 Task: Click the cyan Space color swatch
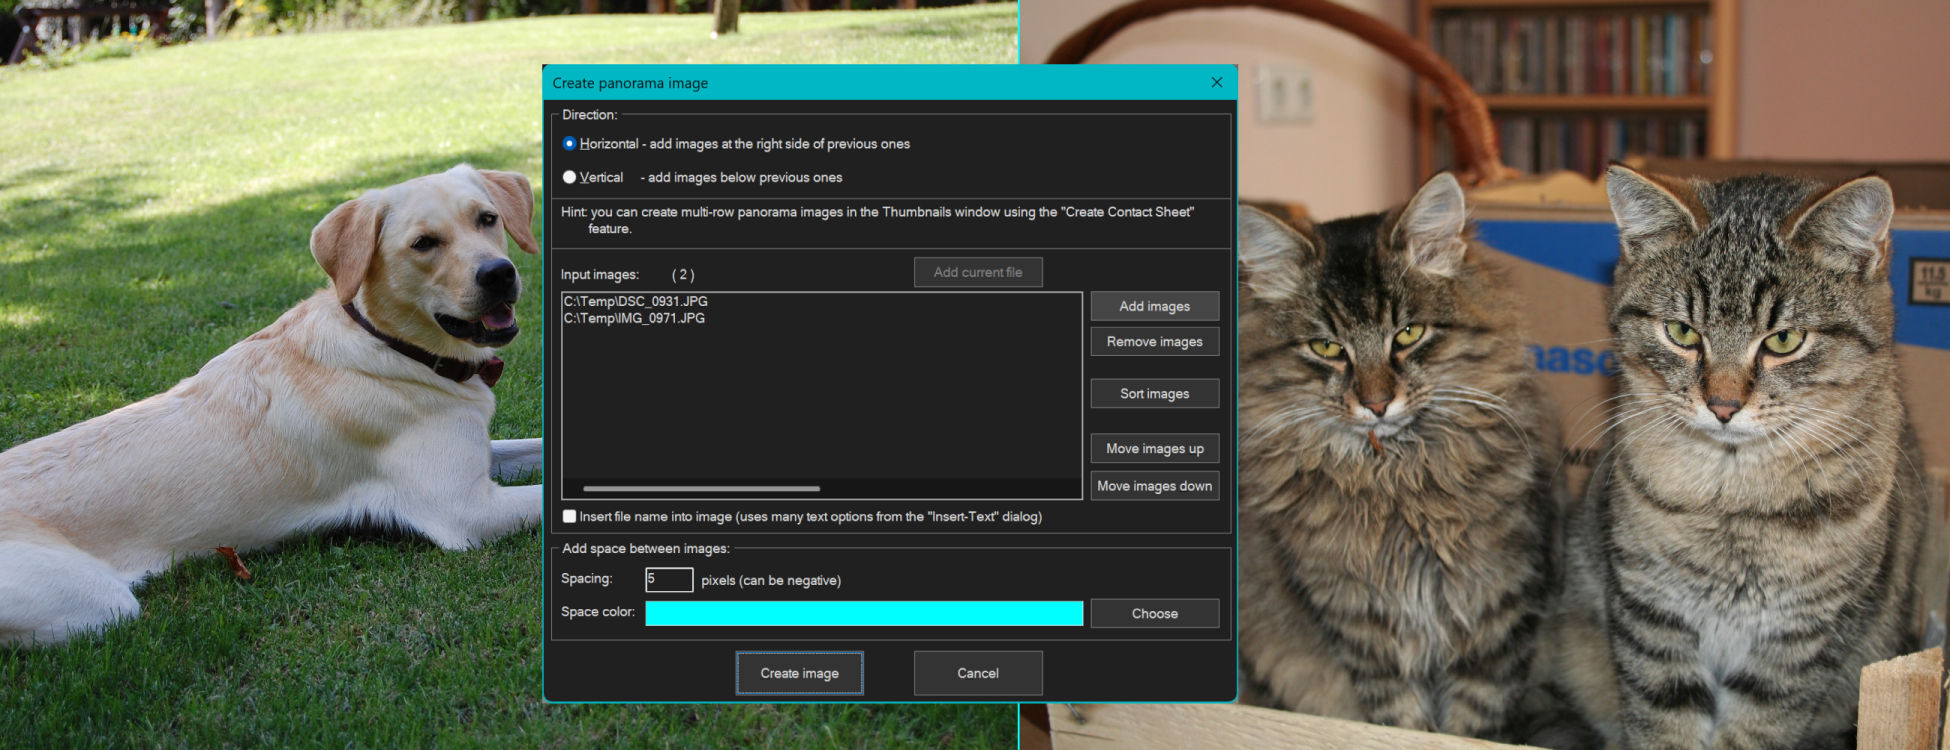tap(863, 613)
